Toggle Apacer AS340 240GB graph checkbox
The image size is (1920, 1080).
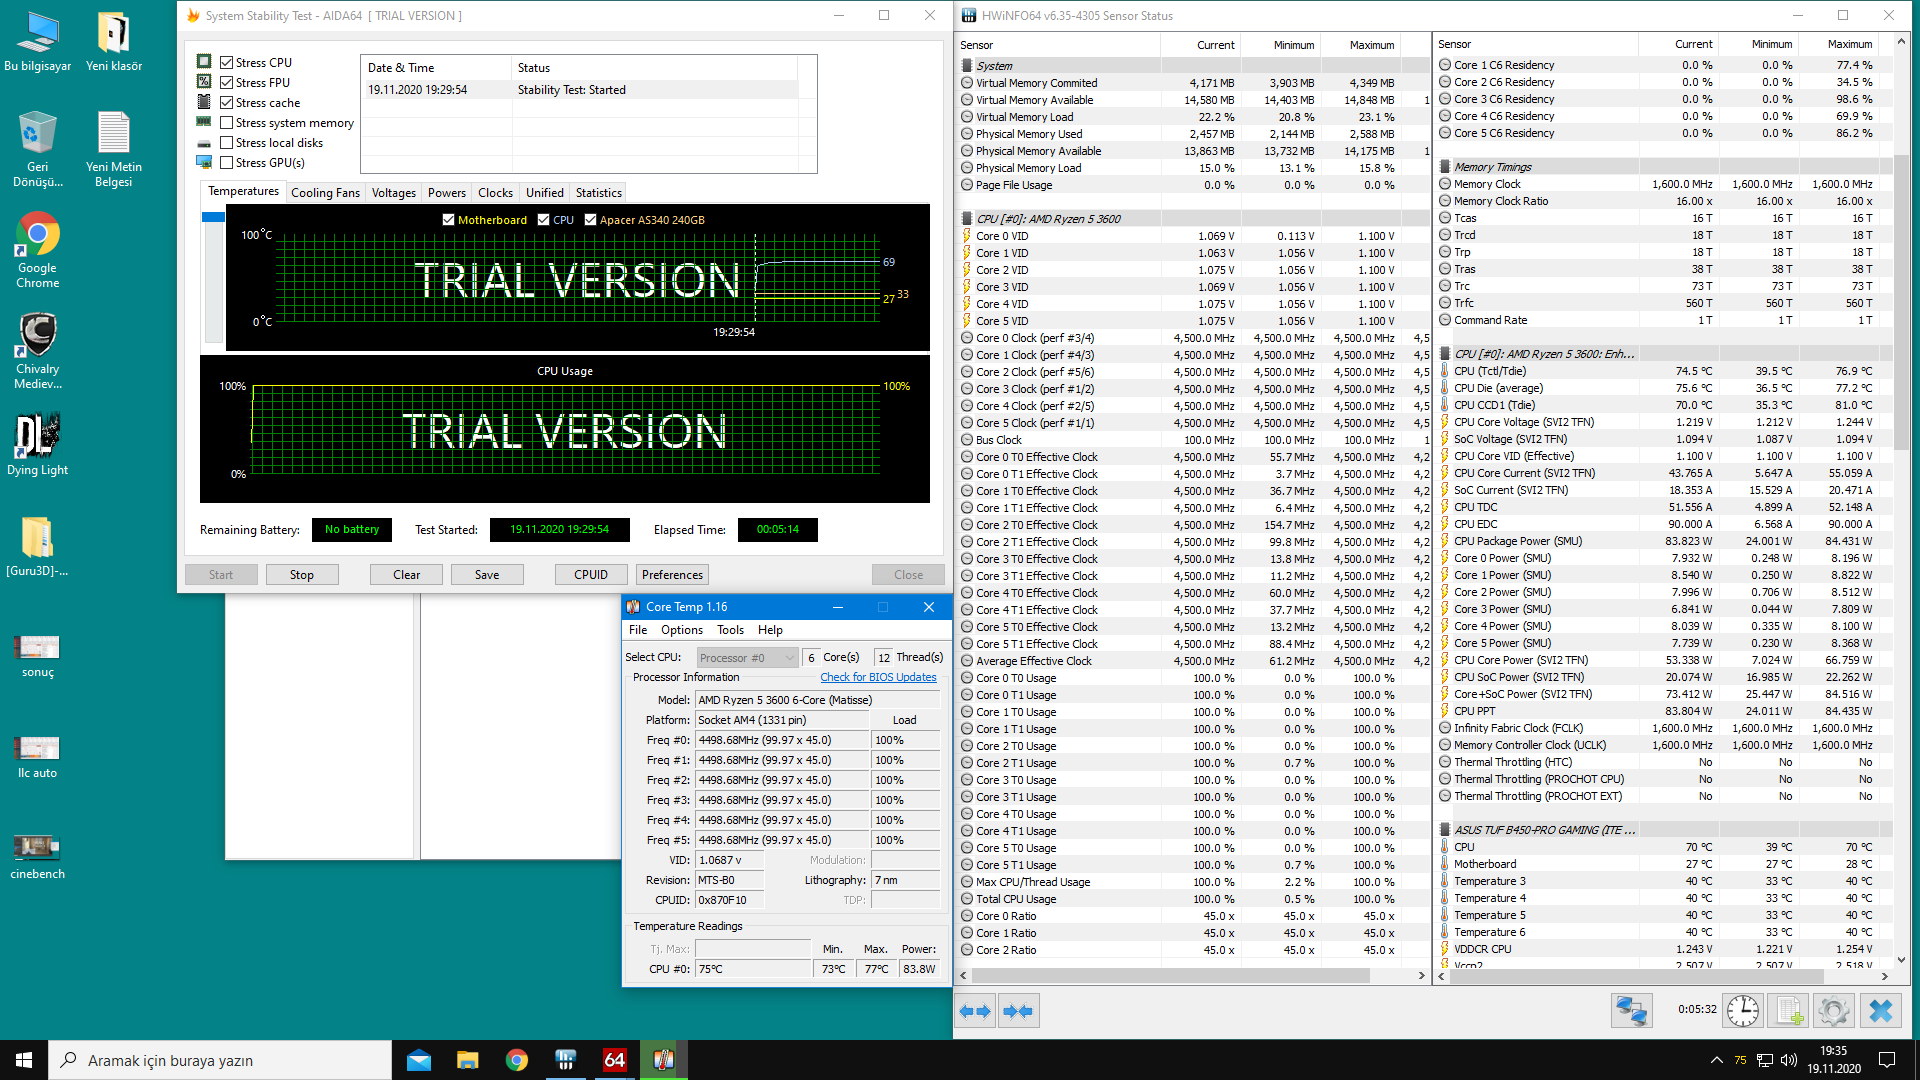point(590,220)
